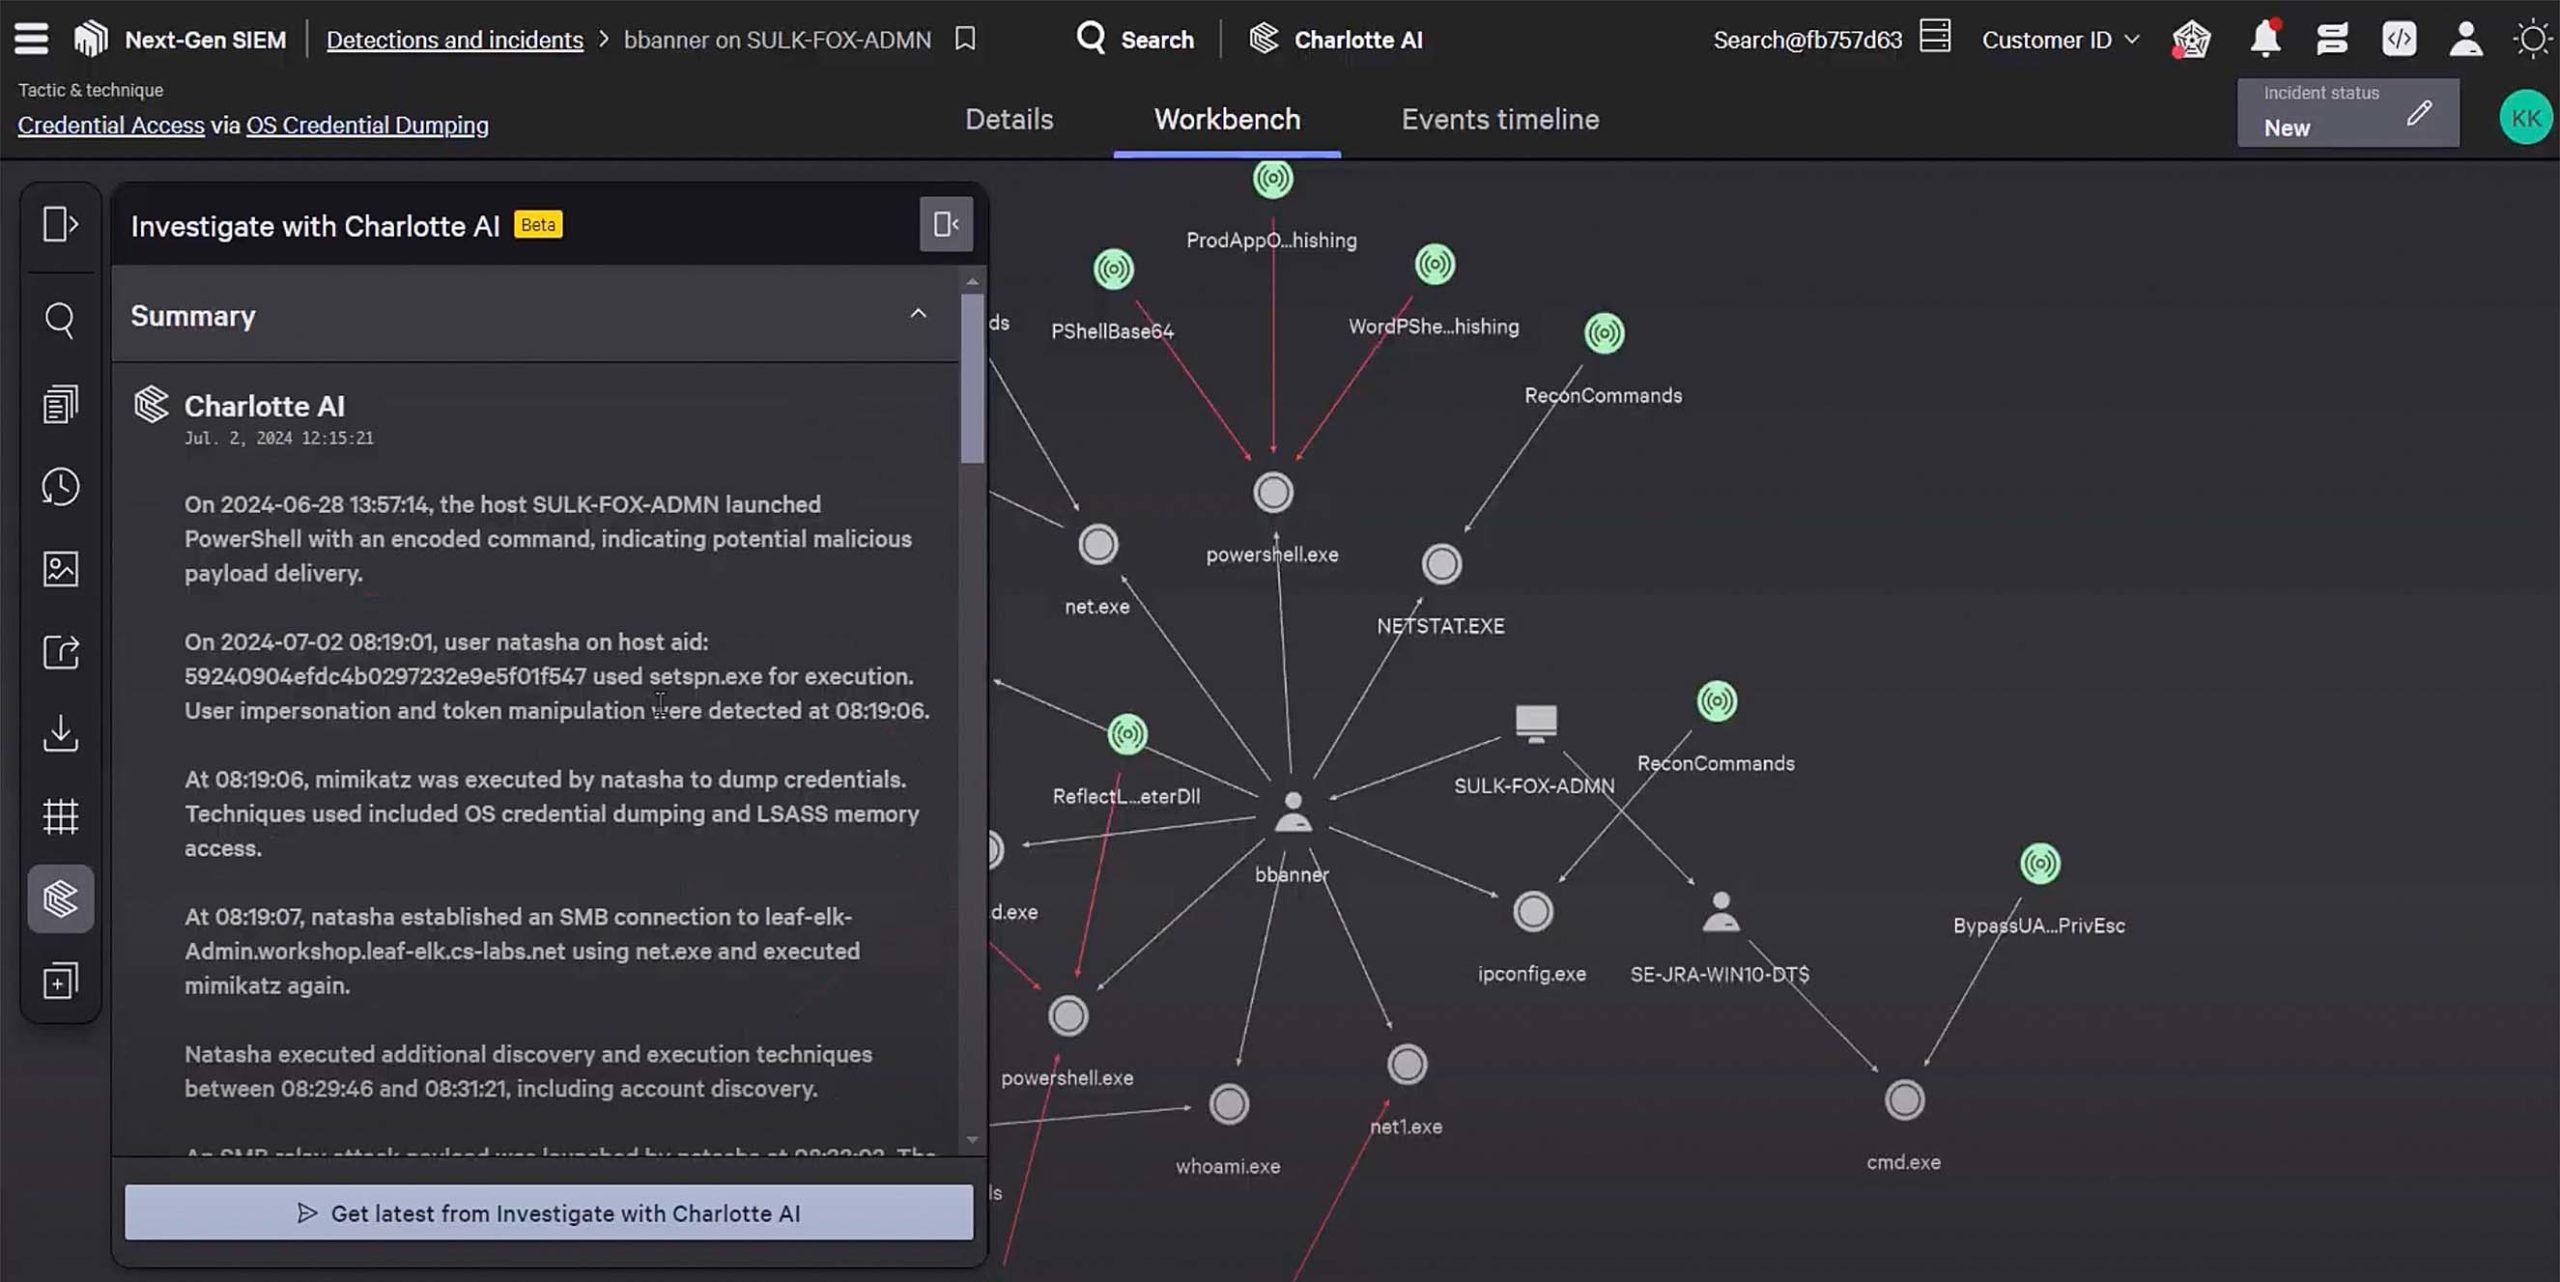Screen dimensions: 2560x1282
Task: Click the Search@fb757d63 text
Action: tap(1807, 40)
